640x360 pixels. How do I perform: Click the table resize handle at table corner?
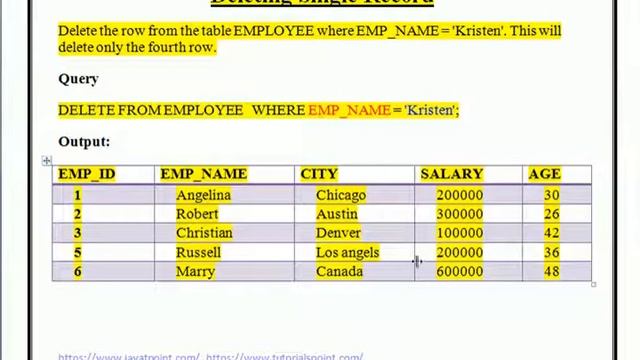[x=594, y=284]
